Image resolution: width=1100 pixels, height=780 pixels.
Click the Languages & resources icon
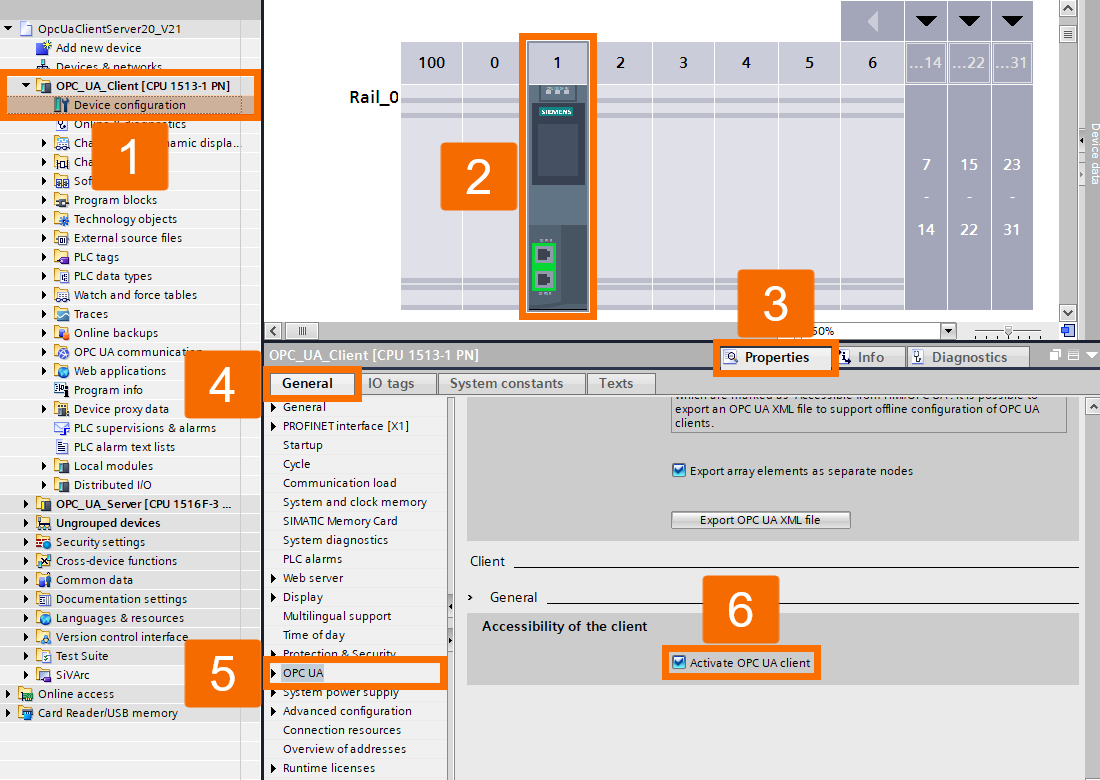43,618
